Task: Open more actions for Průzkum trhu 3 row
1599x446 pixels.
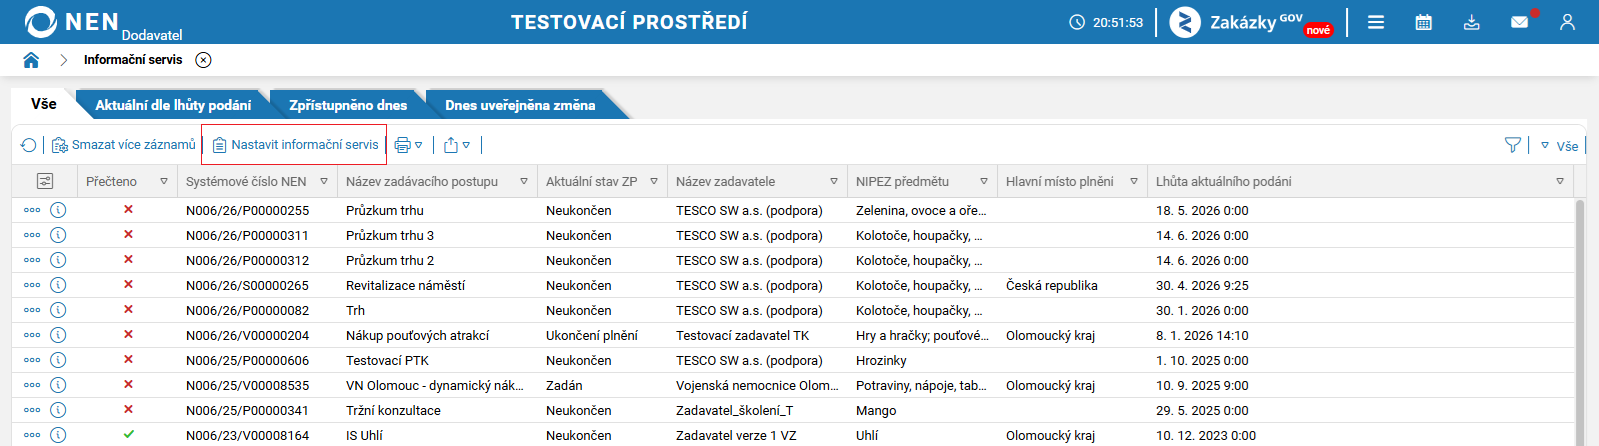Action: coord(32,235)
